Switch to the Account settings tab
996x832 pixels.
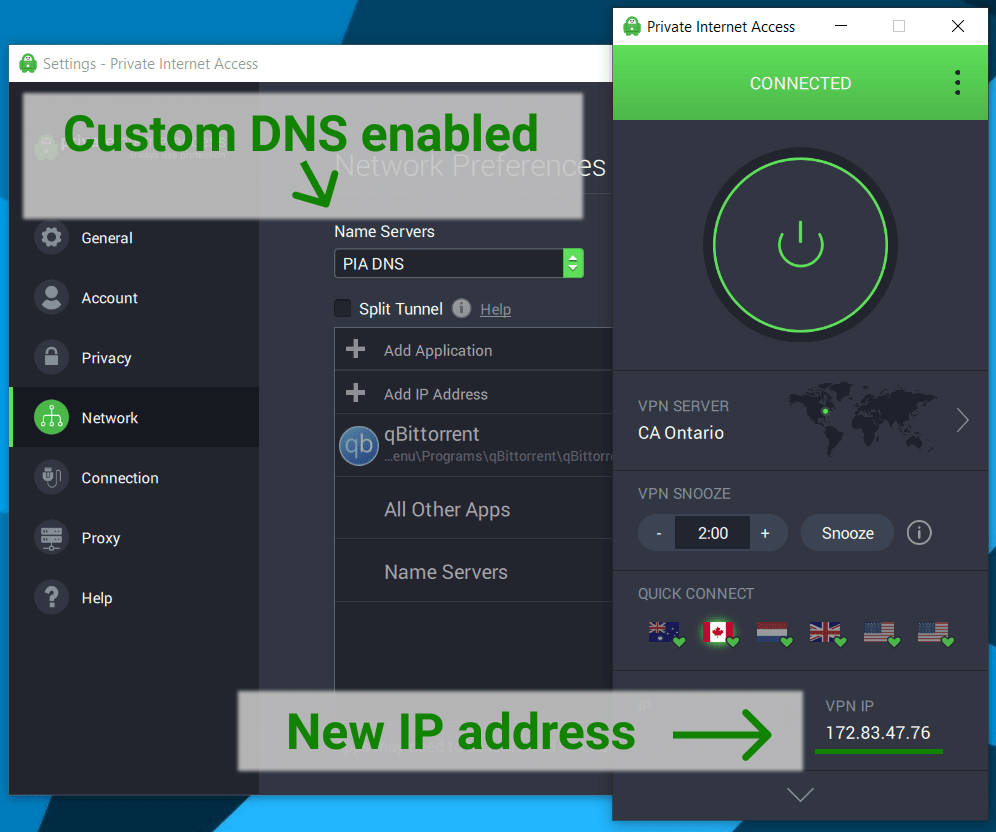pyautogui.click(x=134, y=297)
